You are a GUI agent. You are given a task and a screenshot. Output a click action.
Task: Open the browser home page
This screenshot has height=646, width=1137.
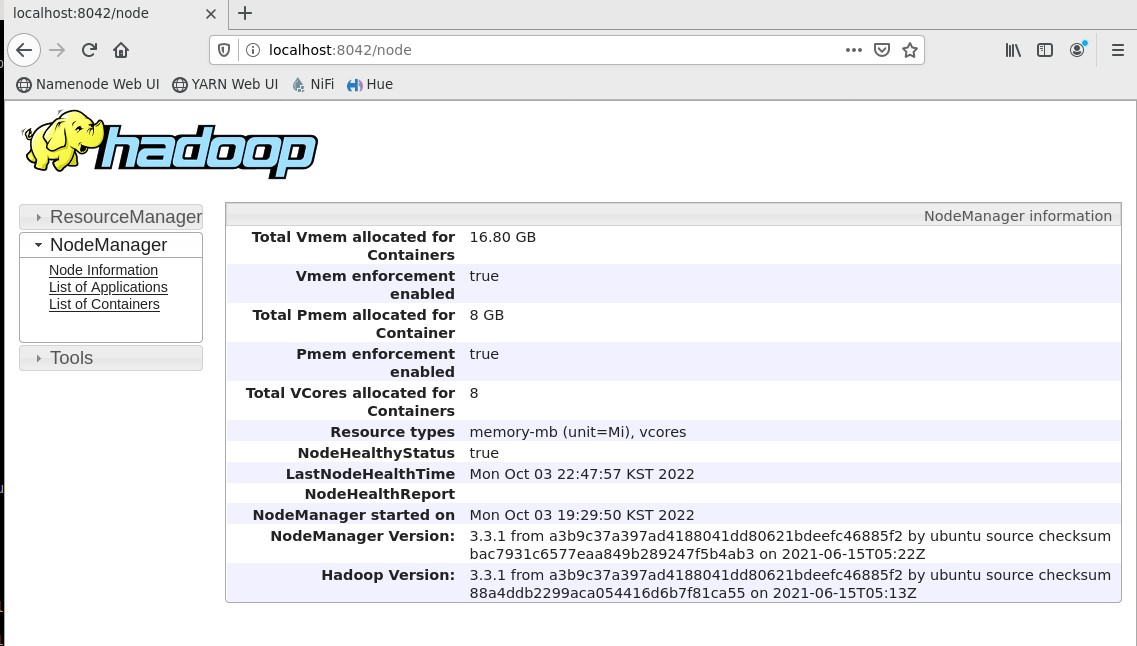(x=121, y=50)
